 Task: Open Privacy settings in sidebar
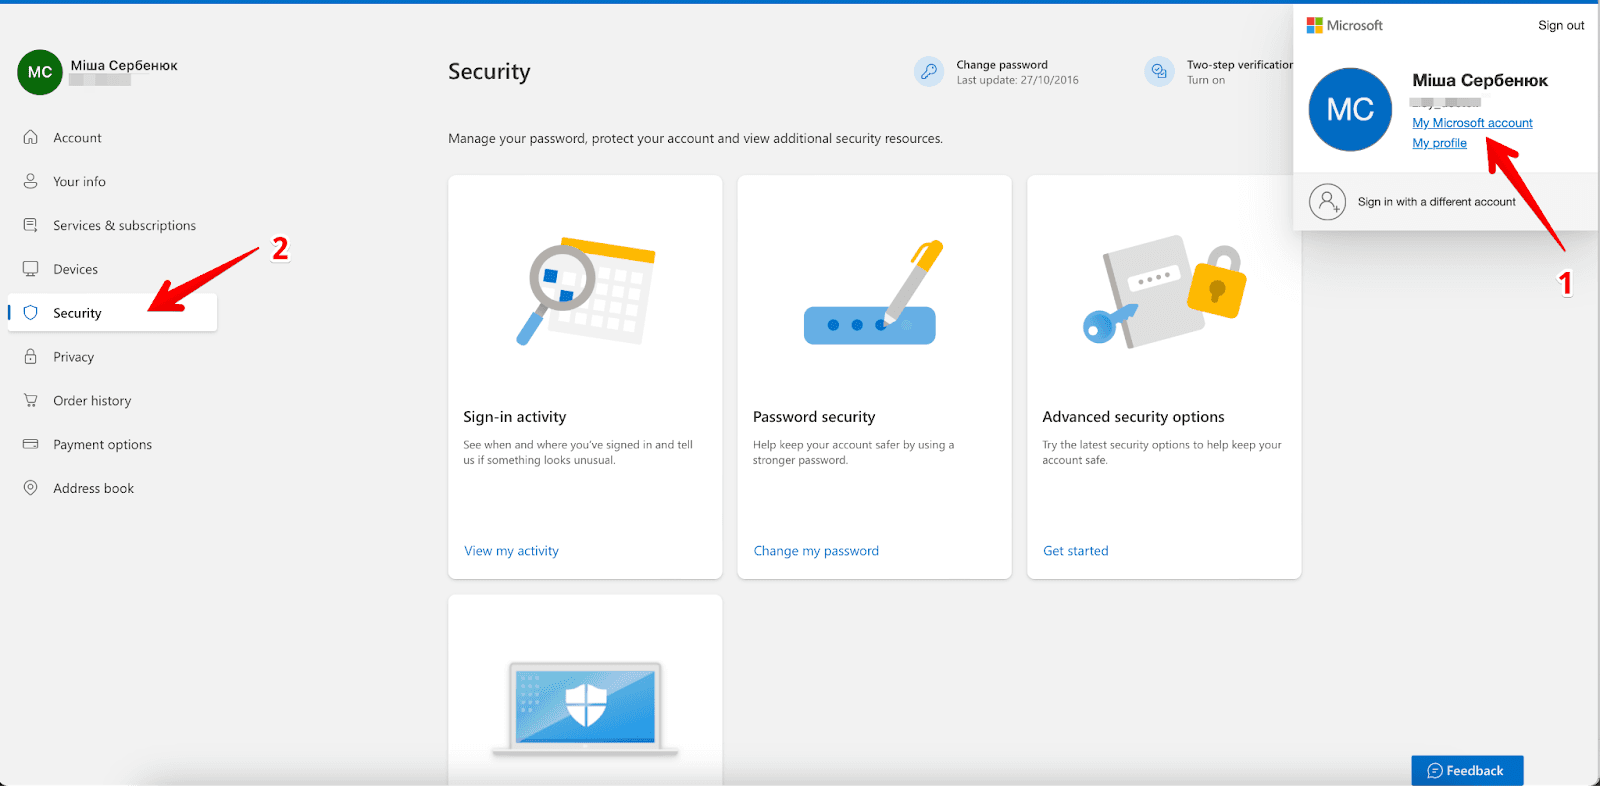[73, 357]
